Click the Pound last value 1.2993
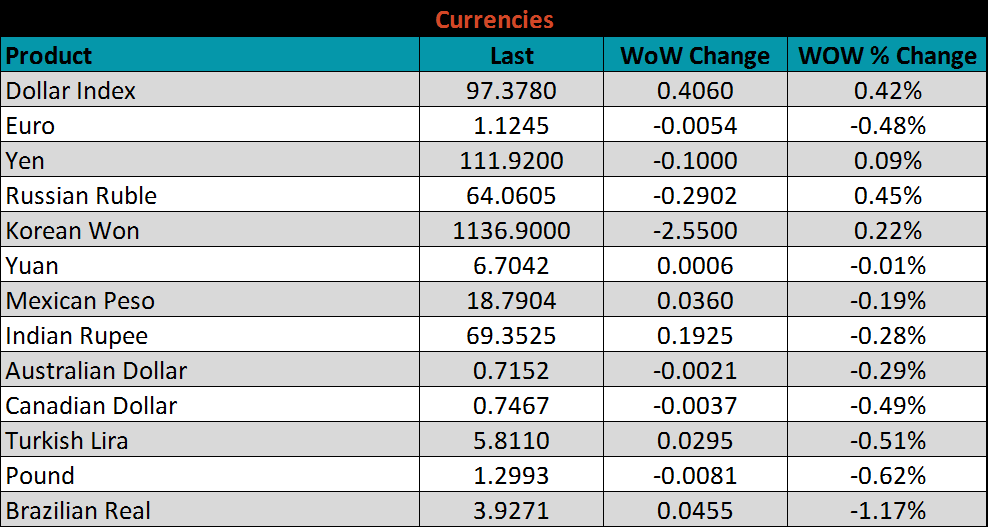 coord(511,476)
